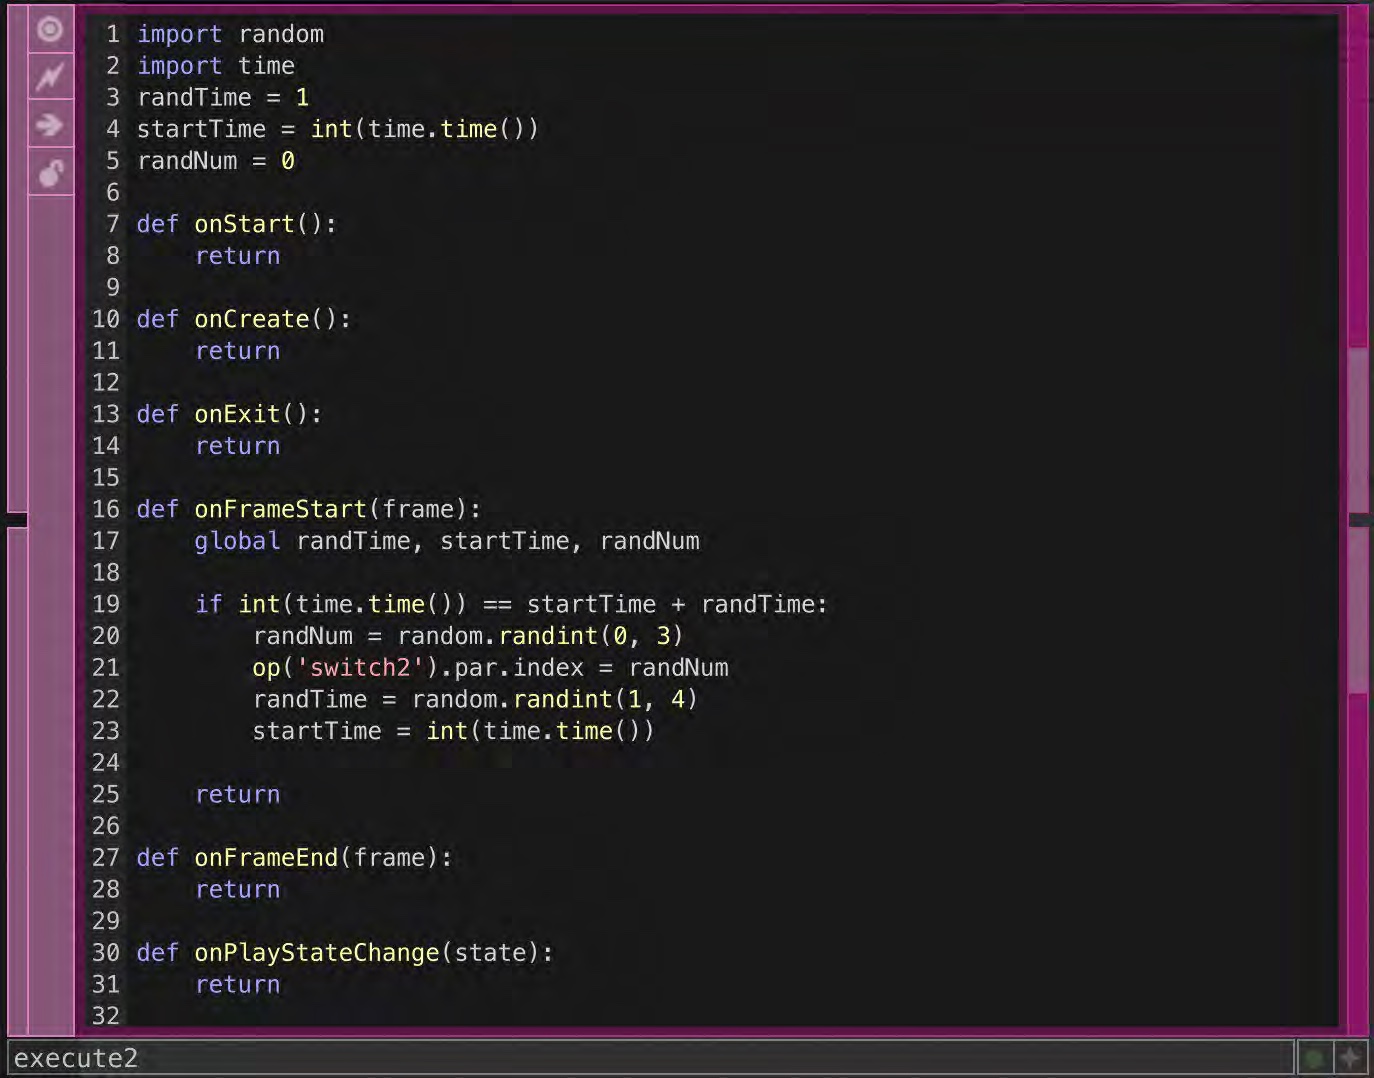Click the 'import random' line
This screenshot has height=1078, width=1374.
(230, 34)
